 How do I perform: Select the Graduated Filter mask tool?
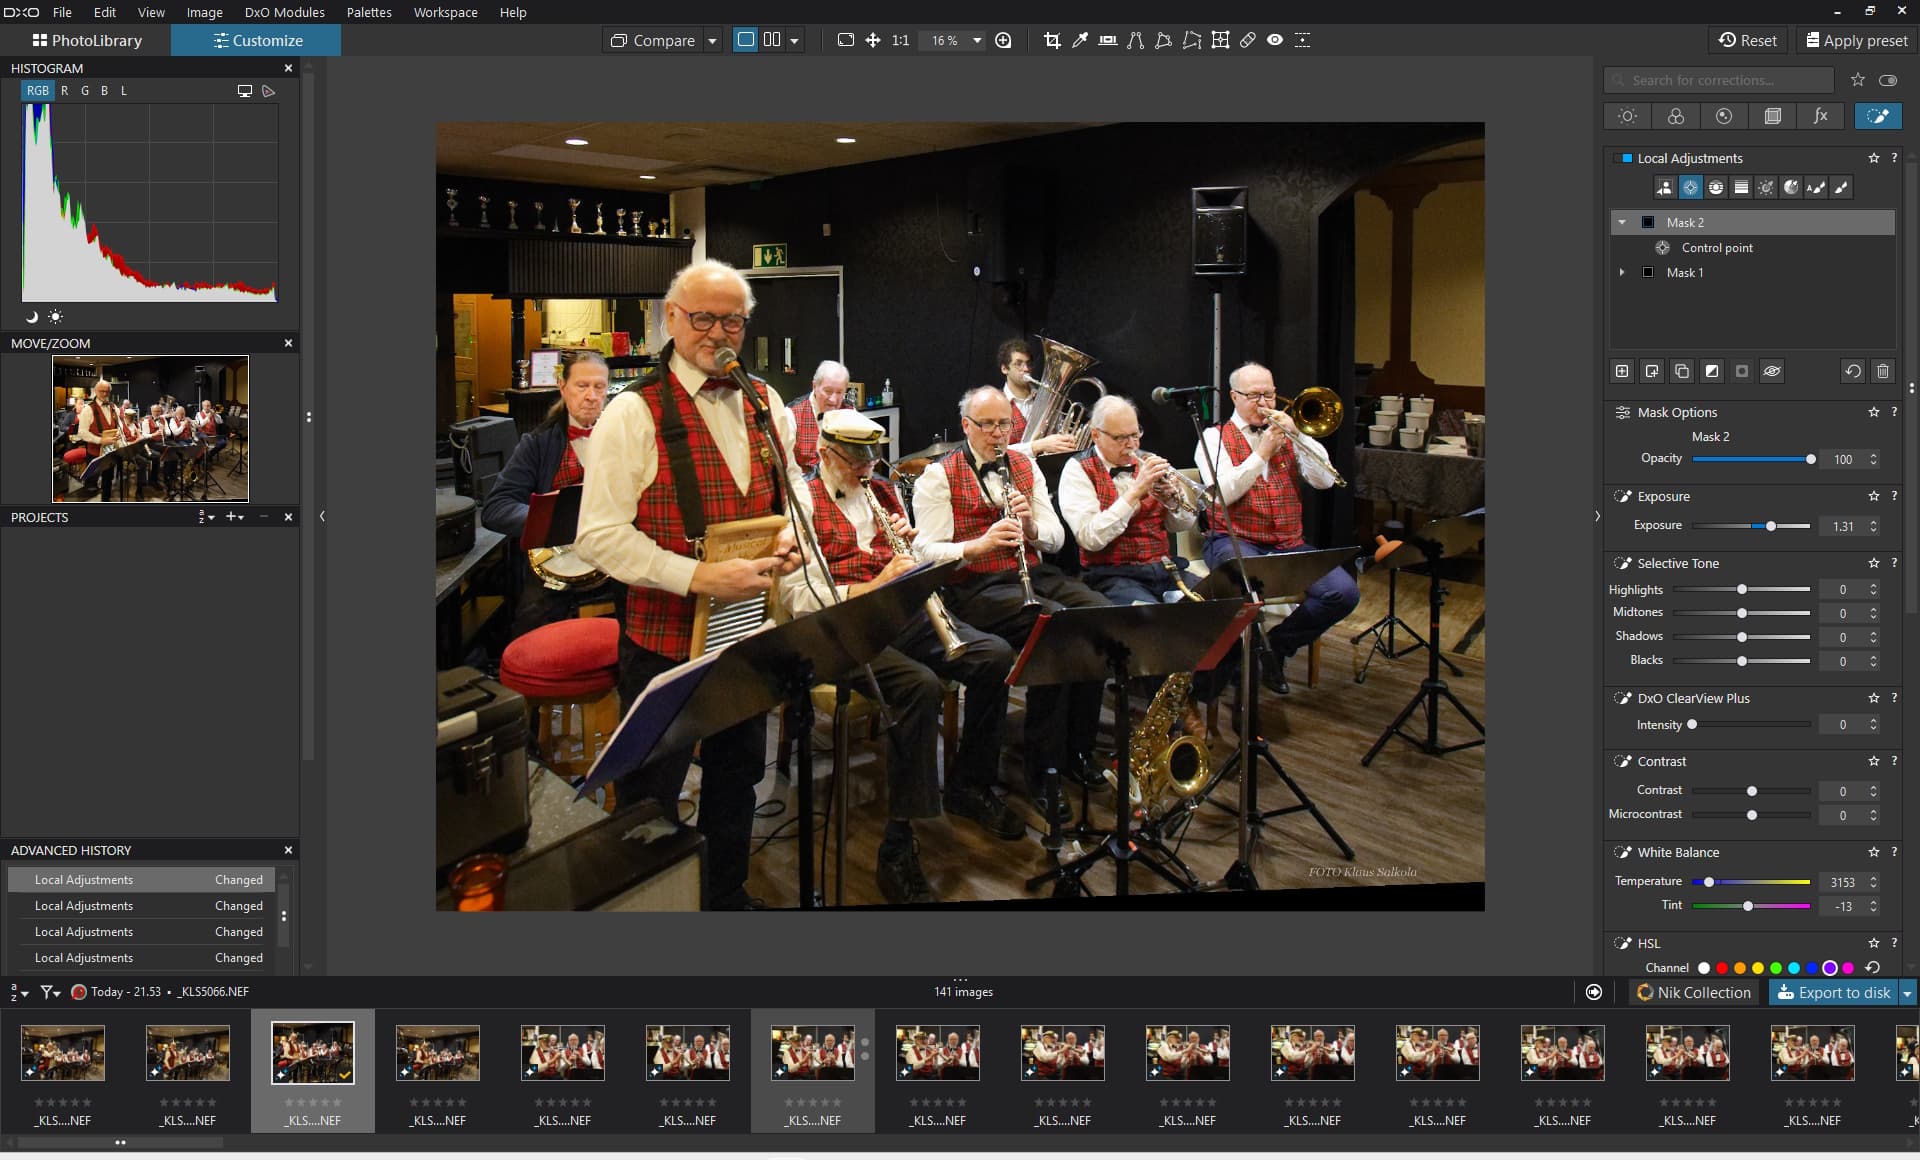[x=1741, y=187]
